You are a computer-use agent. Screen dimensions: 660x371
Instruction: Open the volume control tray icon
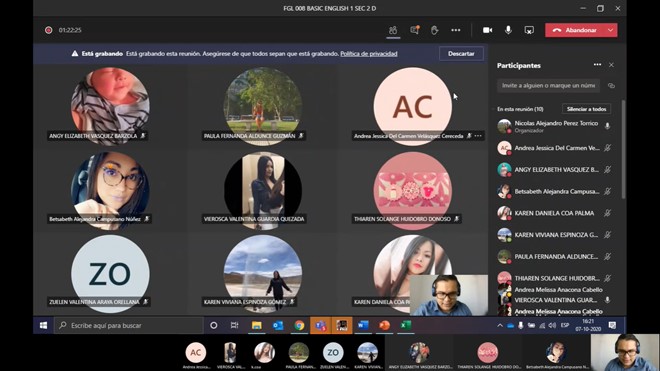[x=552, y=326]
